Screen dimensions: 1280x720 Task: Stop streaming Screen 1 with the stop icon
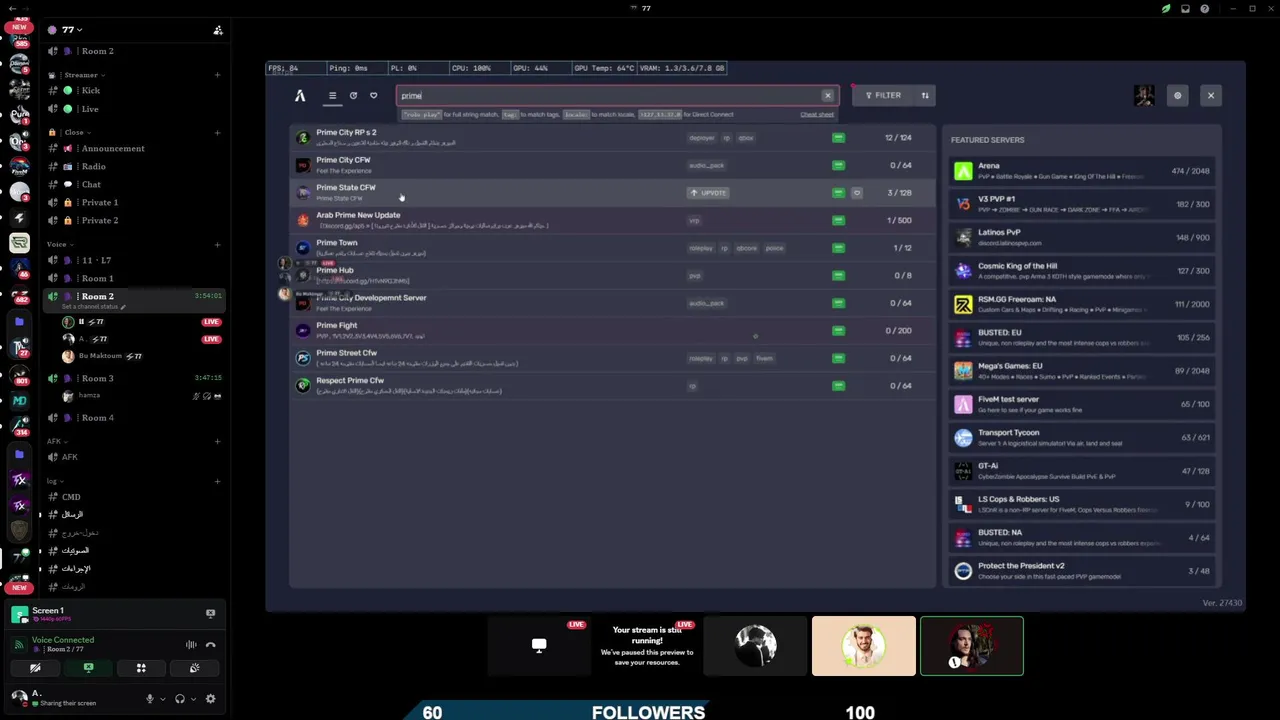coord(210,614)
